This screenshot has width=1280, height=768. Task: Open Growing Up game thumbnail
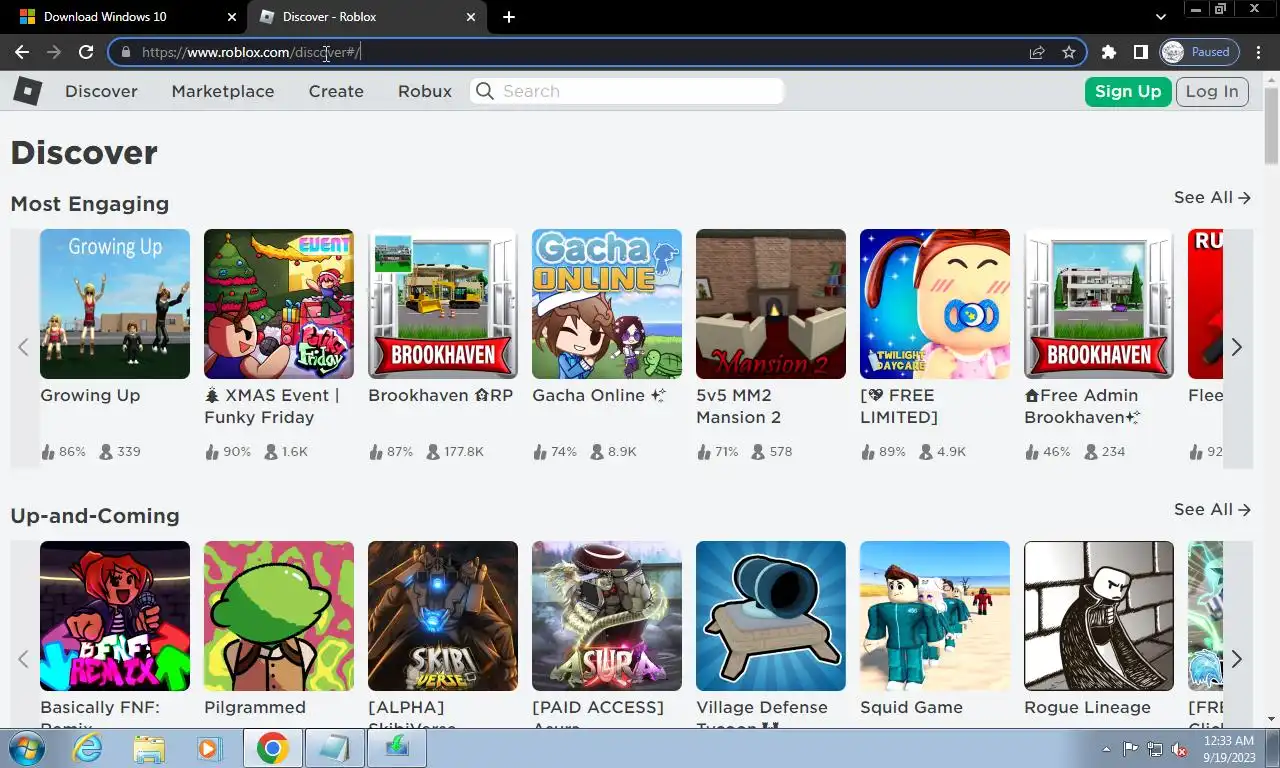115,304
